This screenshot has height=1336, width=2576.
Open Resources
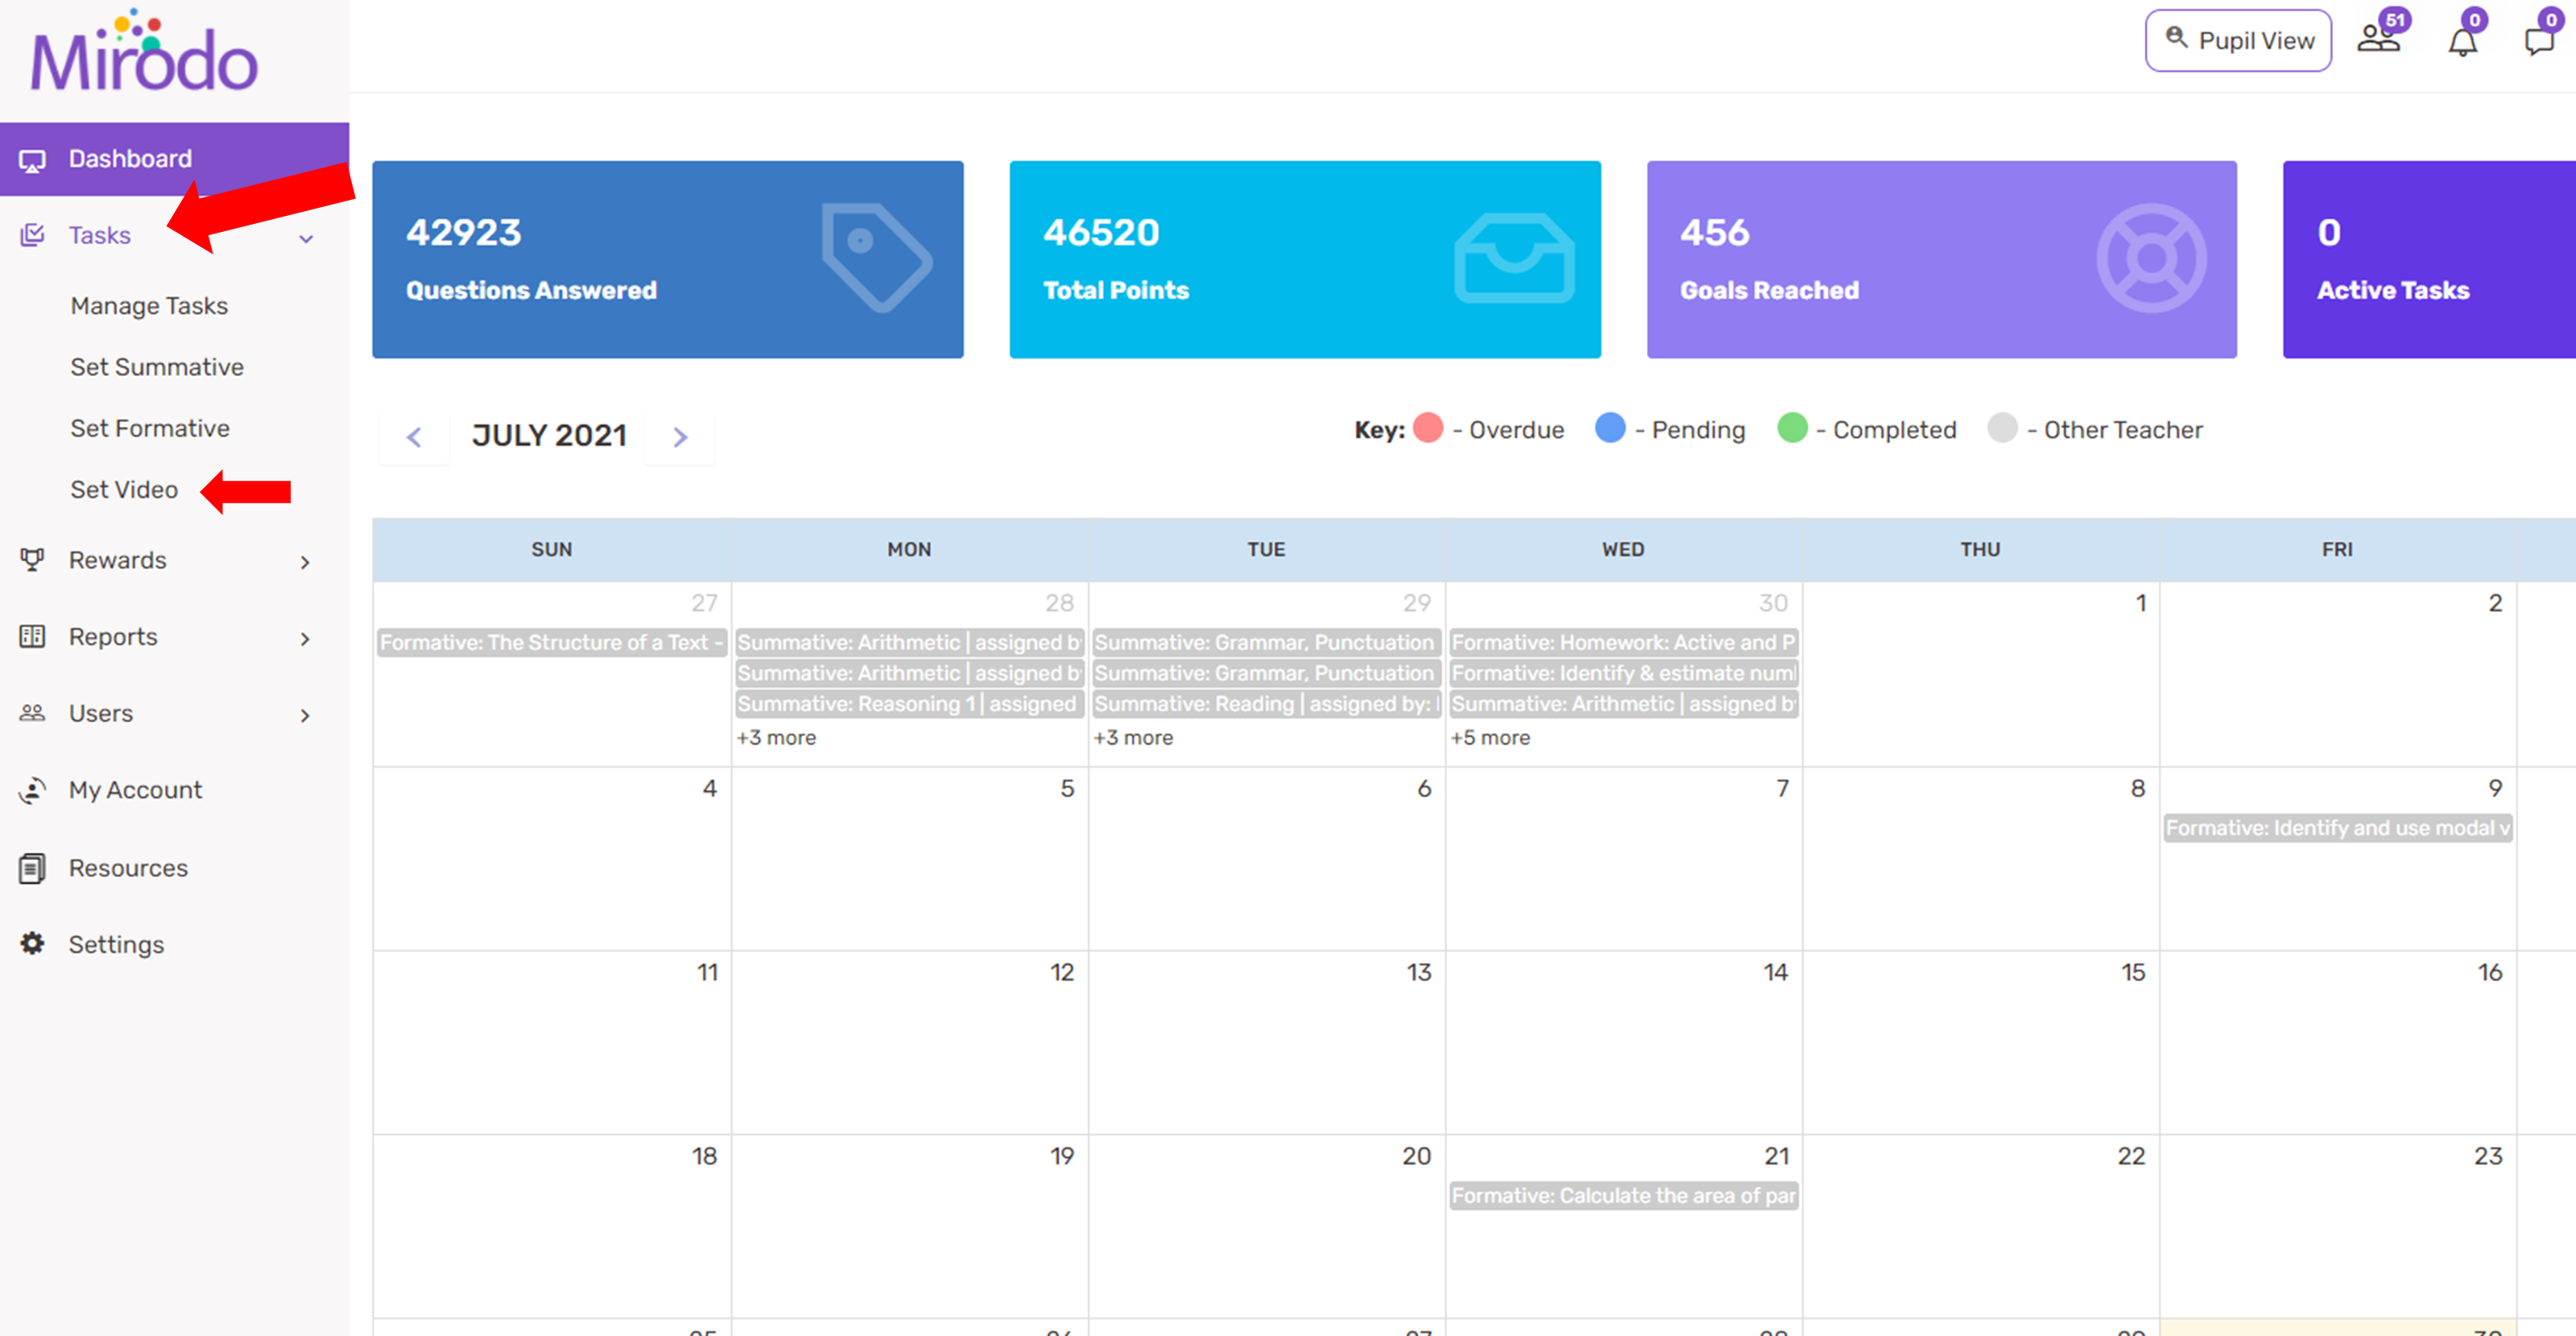(x=128, y=868)
